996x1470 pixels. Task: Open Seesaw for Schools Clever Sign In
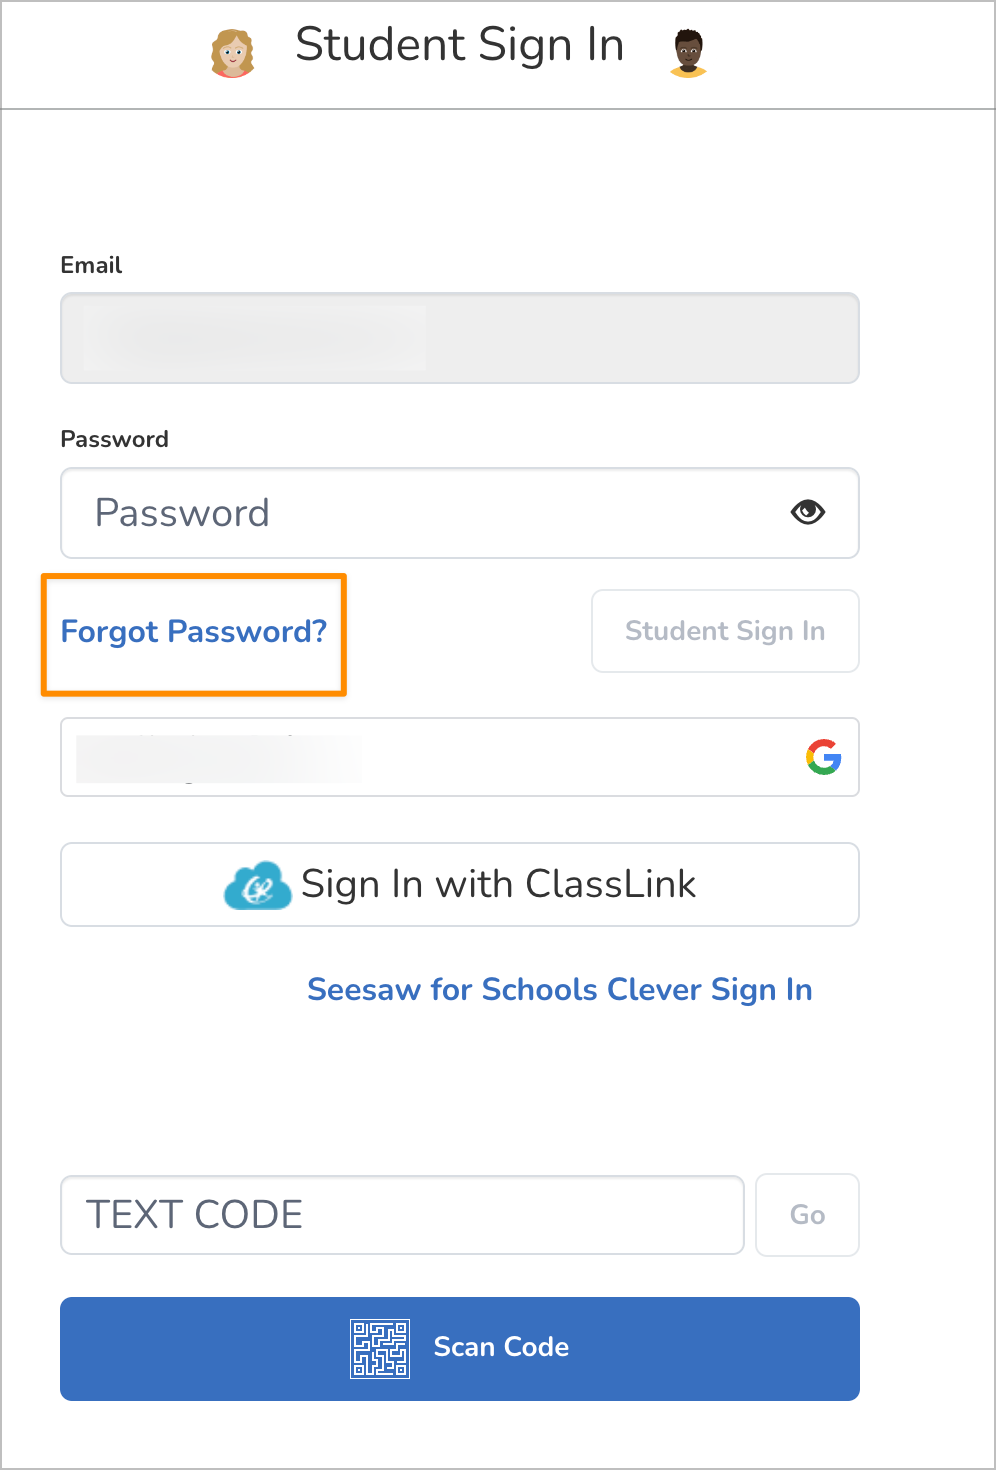pos(559,990)
